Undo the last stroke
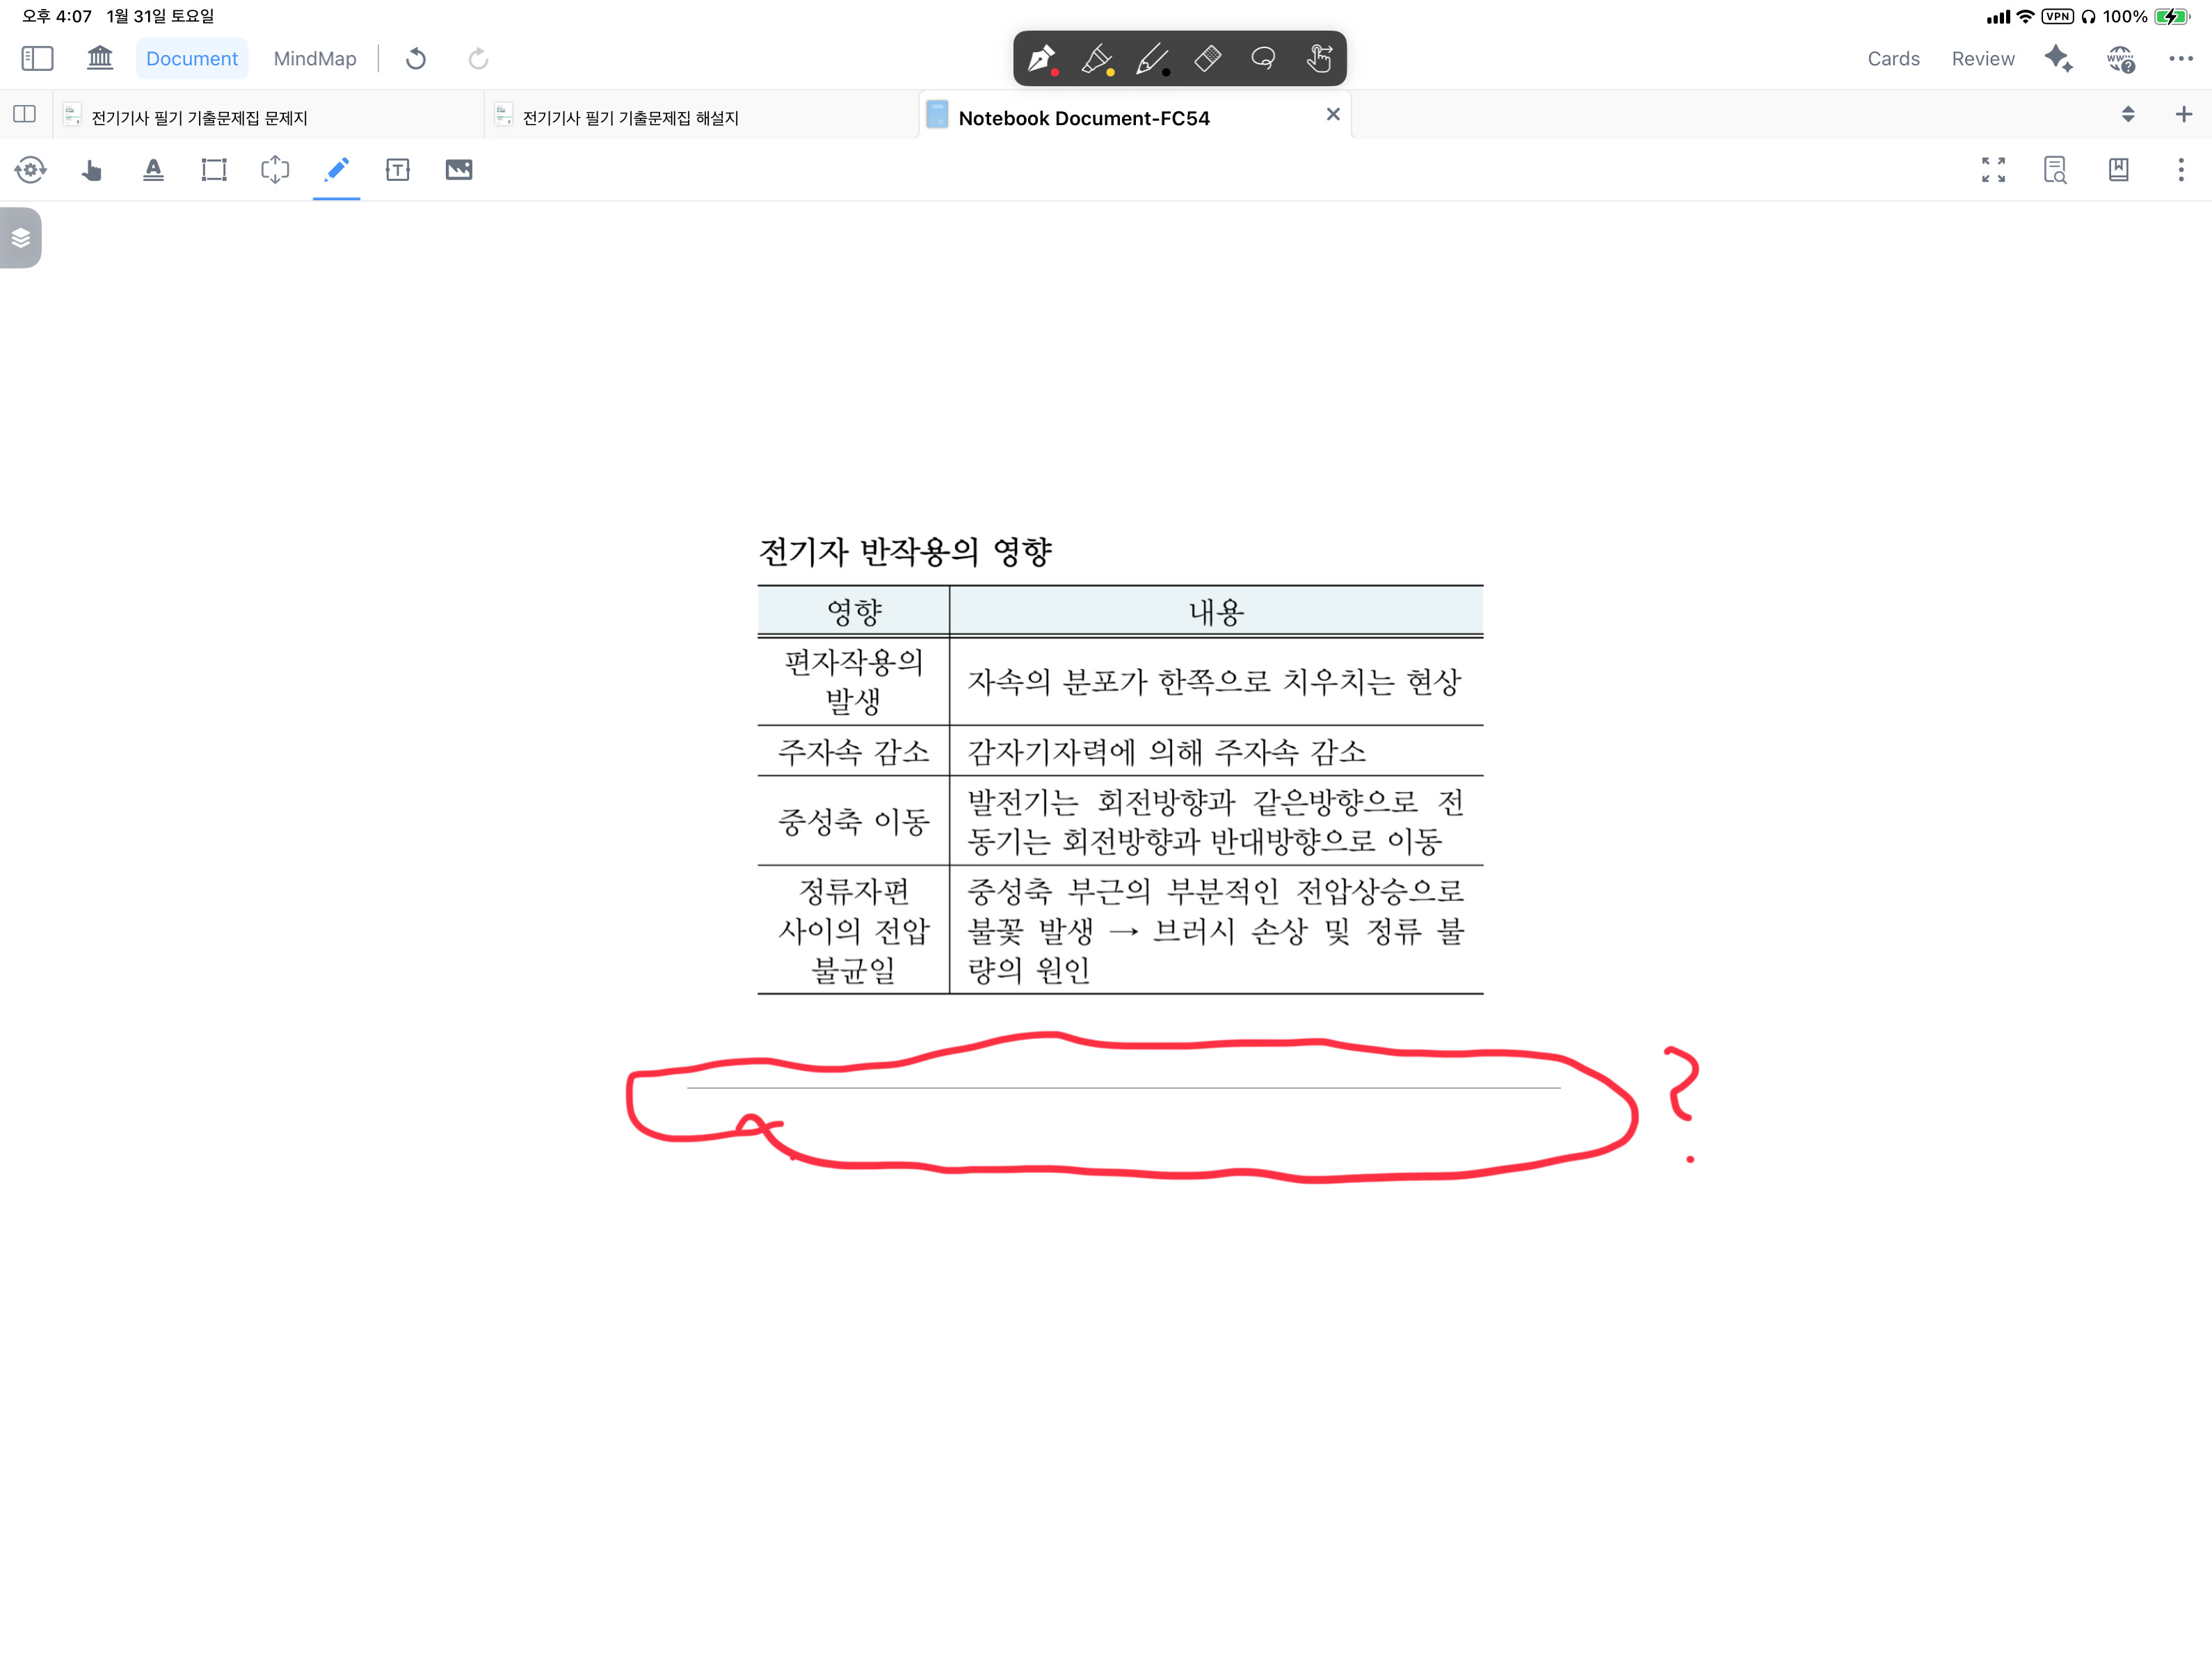Viewport: 2212px width, 1658px height. click(416, 59)
